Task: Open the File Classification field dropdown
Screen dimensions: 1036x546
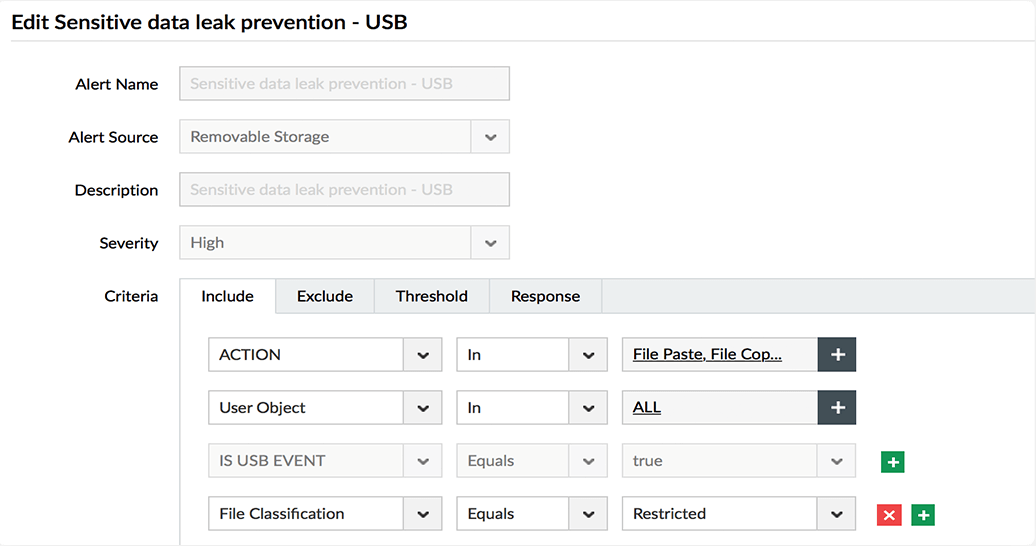Action: pyautogui.click(x=423, y=514)
